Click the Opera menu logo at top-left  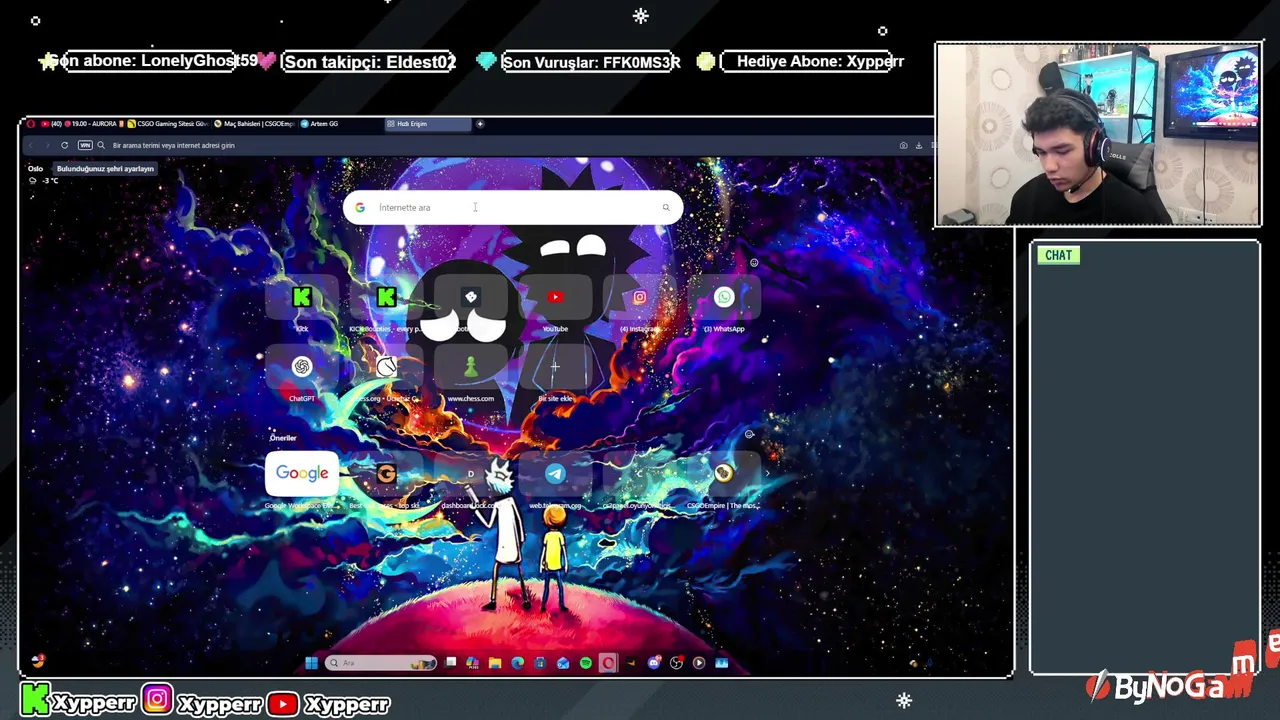pyautogui.click(x=31, y=124)
